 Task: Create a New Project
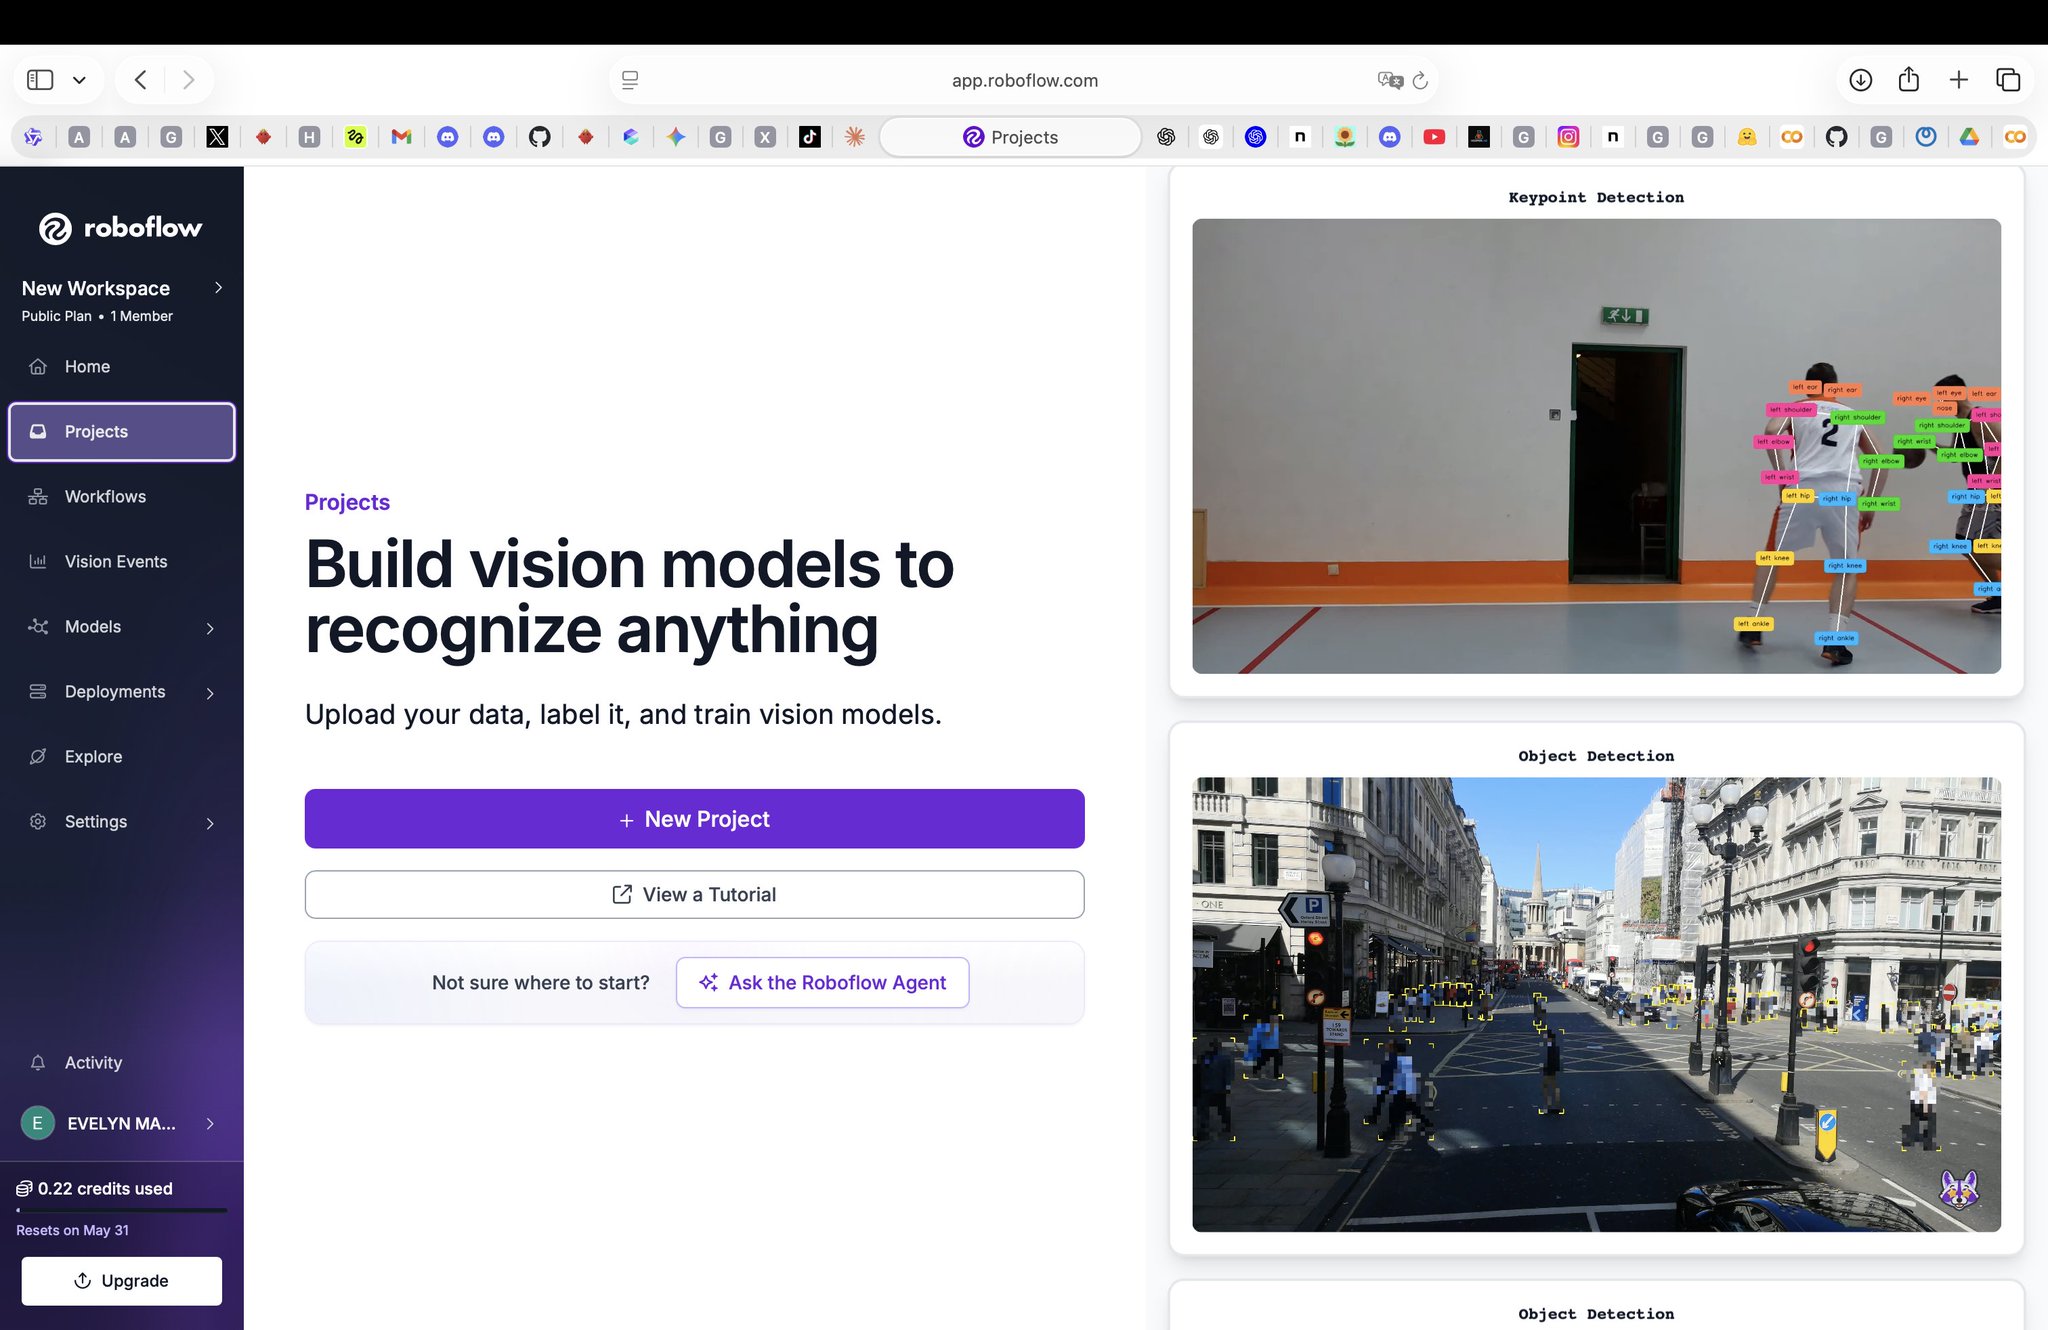tap(694, 819)
